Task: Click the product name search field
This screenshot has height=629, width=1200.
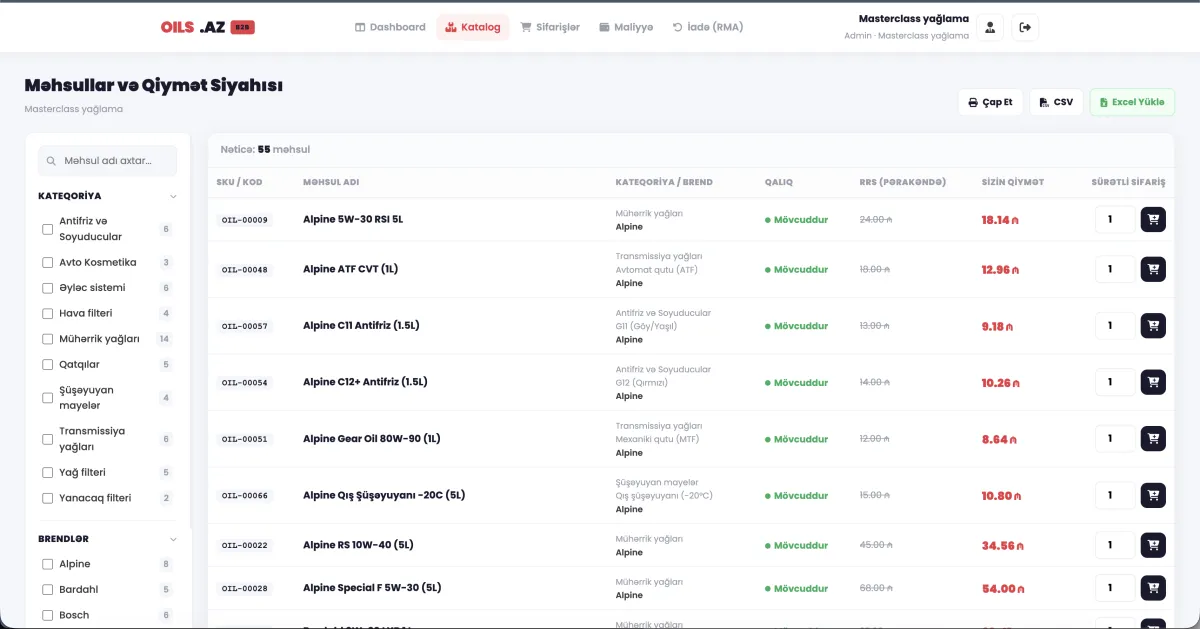Action: 107,160
